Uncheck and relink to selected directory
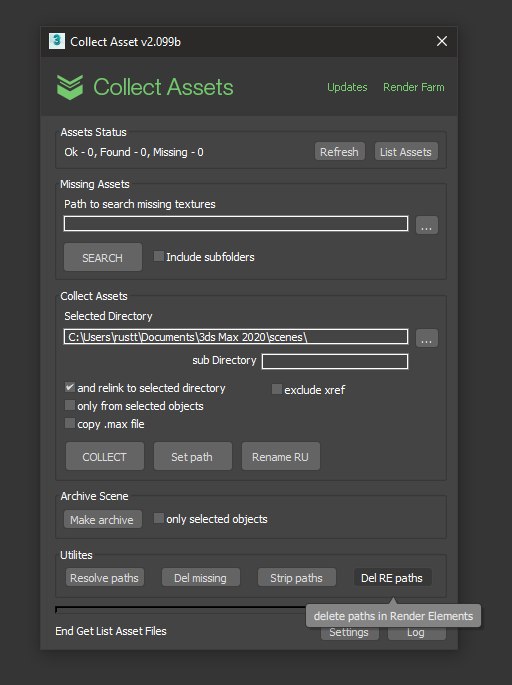This screenshot has width=512, height=685. pyautogui.click(x=70, y=387)
